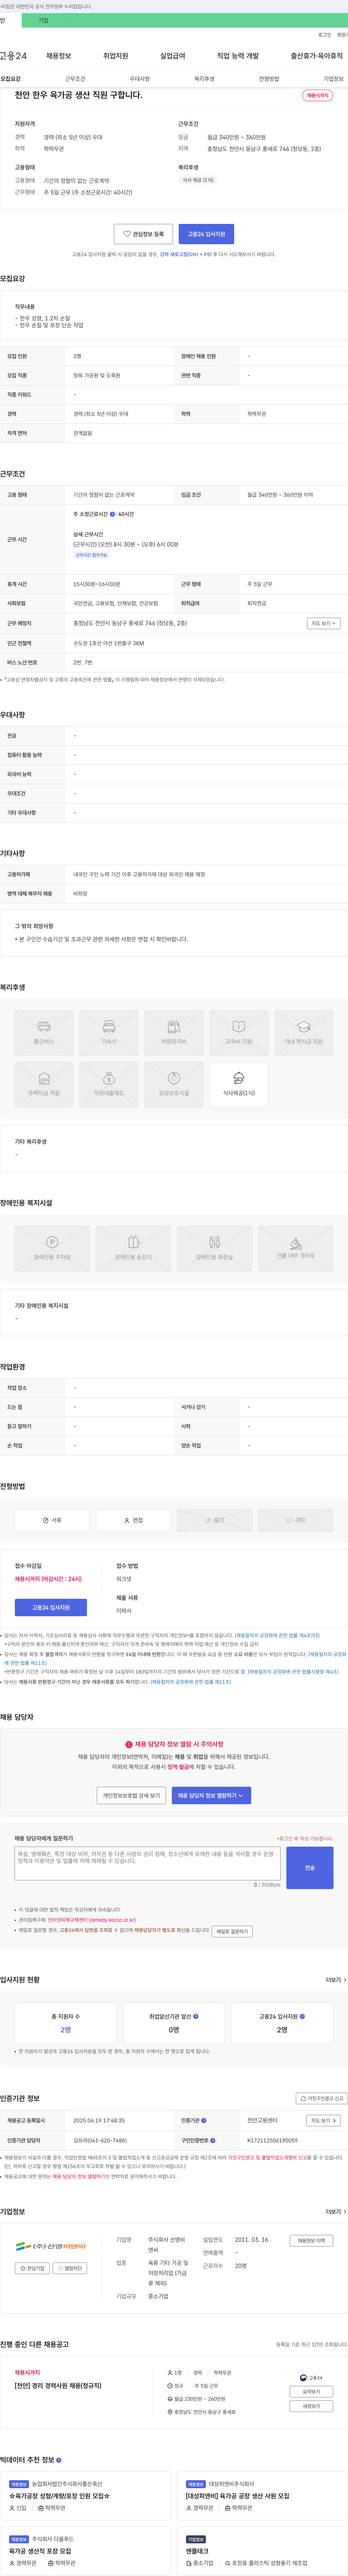Click the 열람제한 button
The height and width of the screenshot is (2576, 348).
pyautogui.click(x=70, y=2268)
